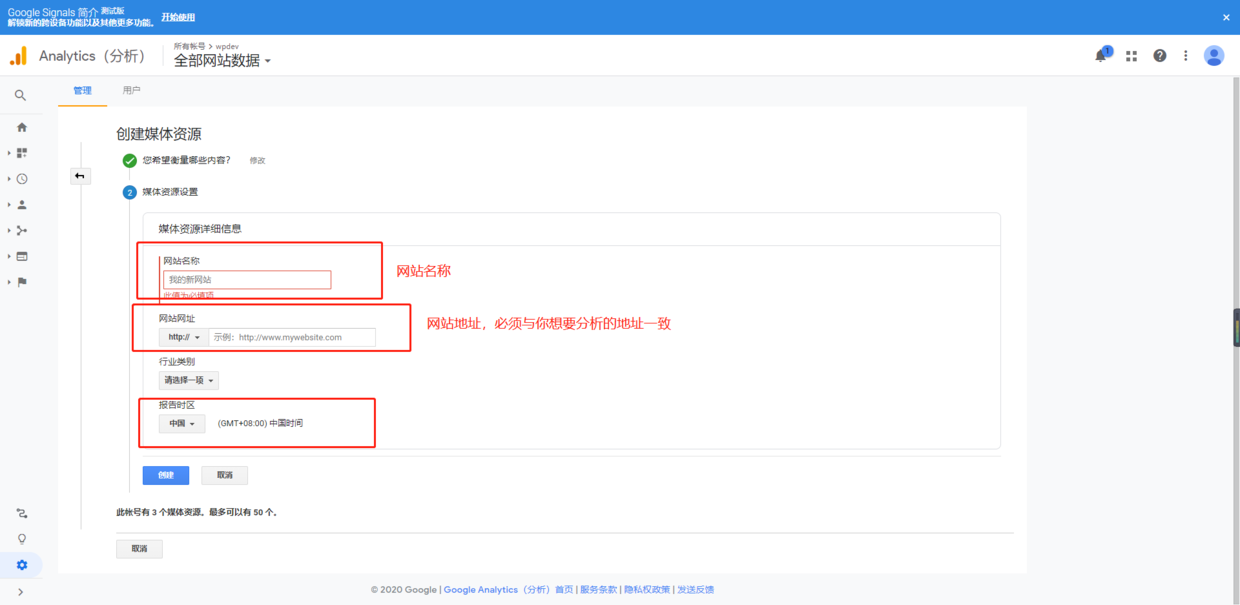The image size is (1240, 605).
Task: Open Google apps grid icon
Action: click(x=1131, y=56)
